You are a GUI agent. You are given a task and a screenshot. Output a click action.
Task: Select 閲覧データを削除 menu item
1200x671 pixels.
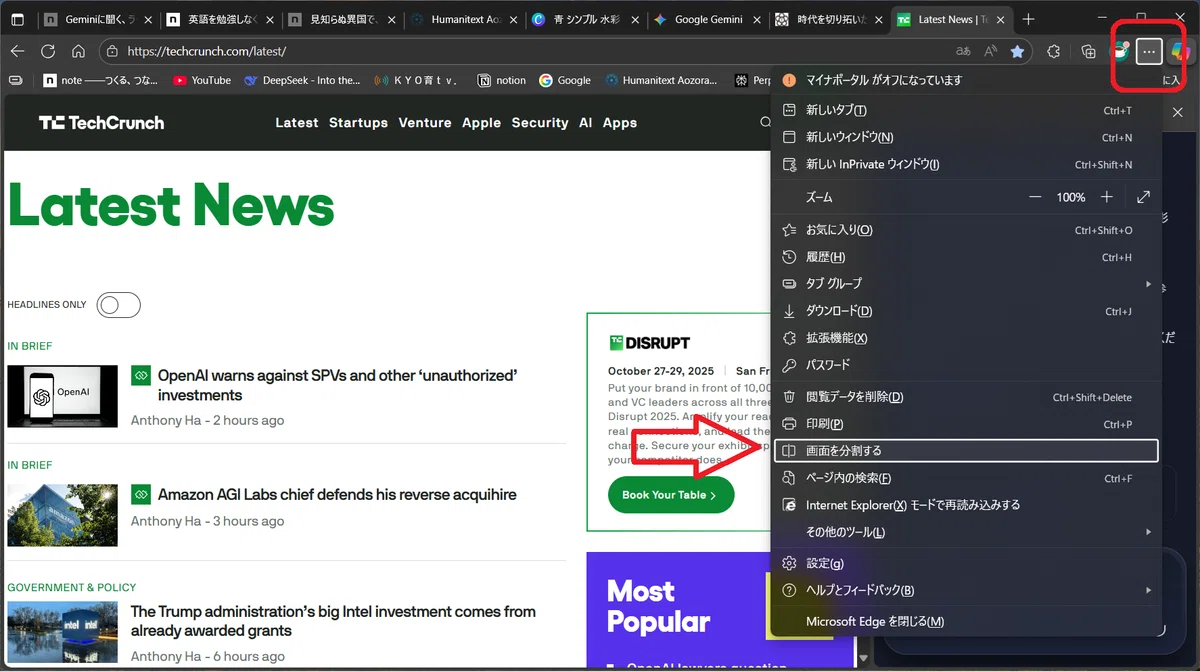pos(966,397)
